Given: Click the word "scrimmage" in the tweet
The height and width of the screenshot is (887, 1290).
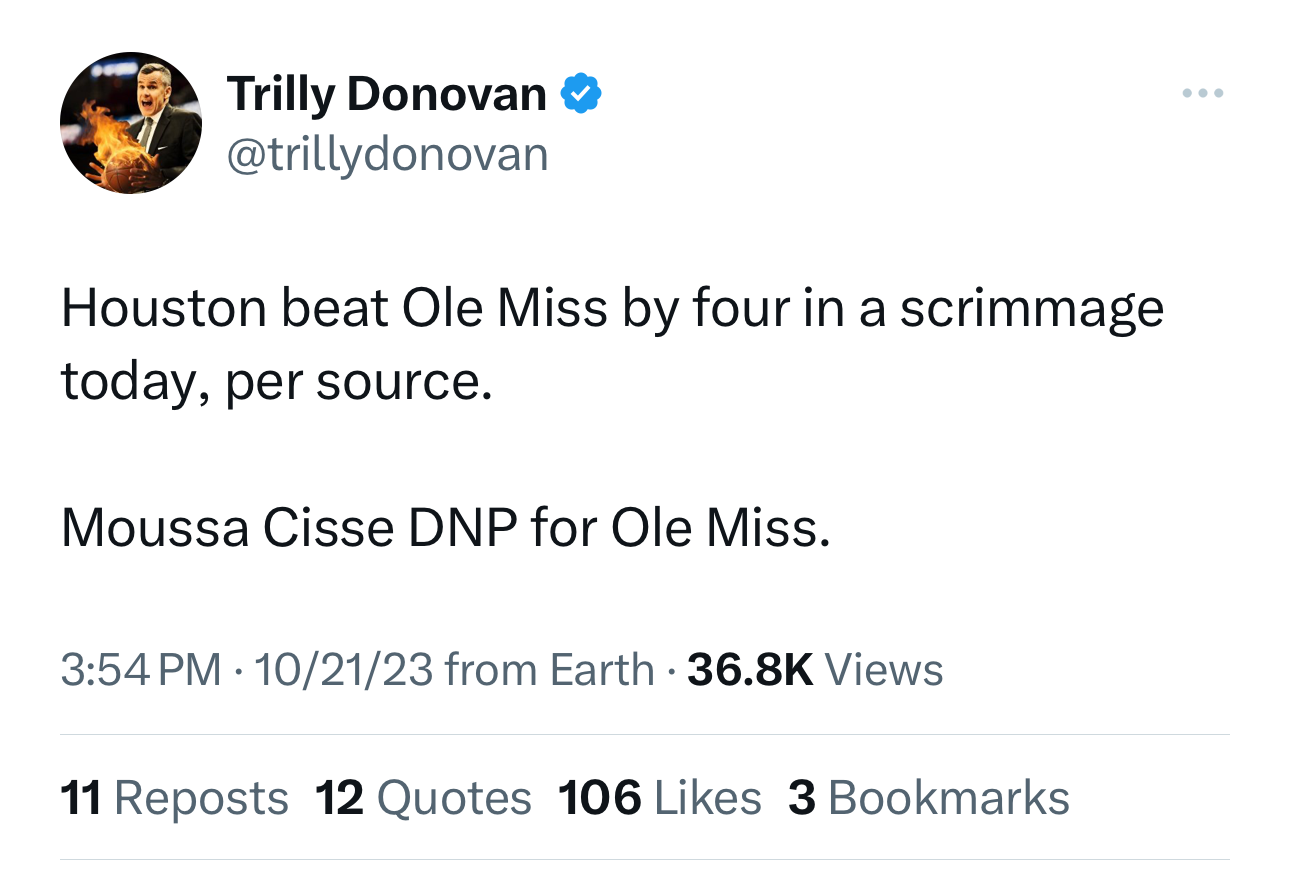Looking at the screenshot, I should (x=1031, y=310).
